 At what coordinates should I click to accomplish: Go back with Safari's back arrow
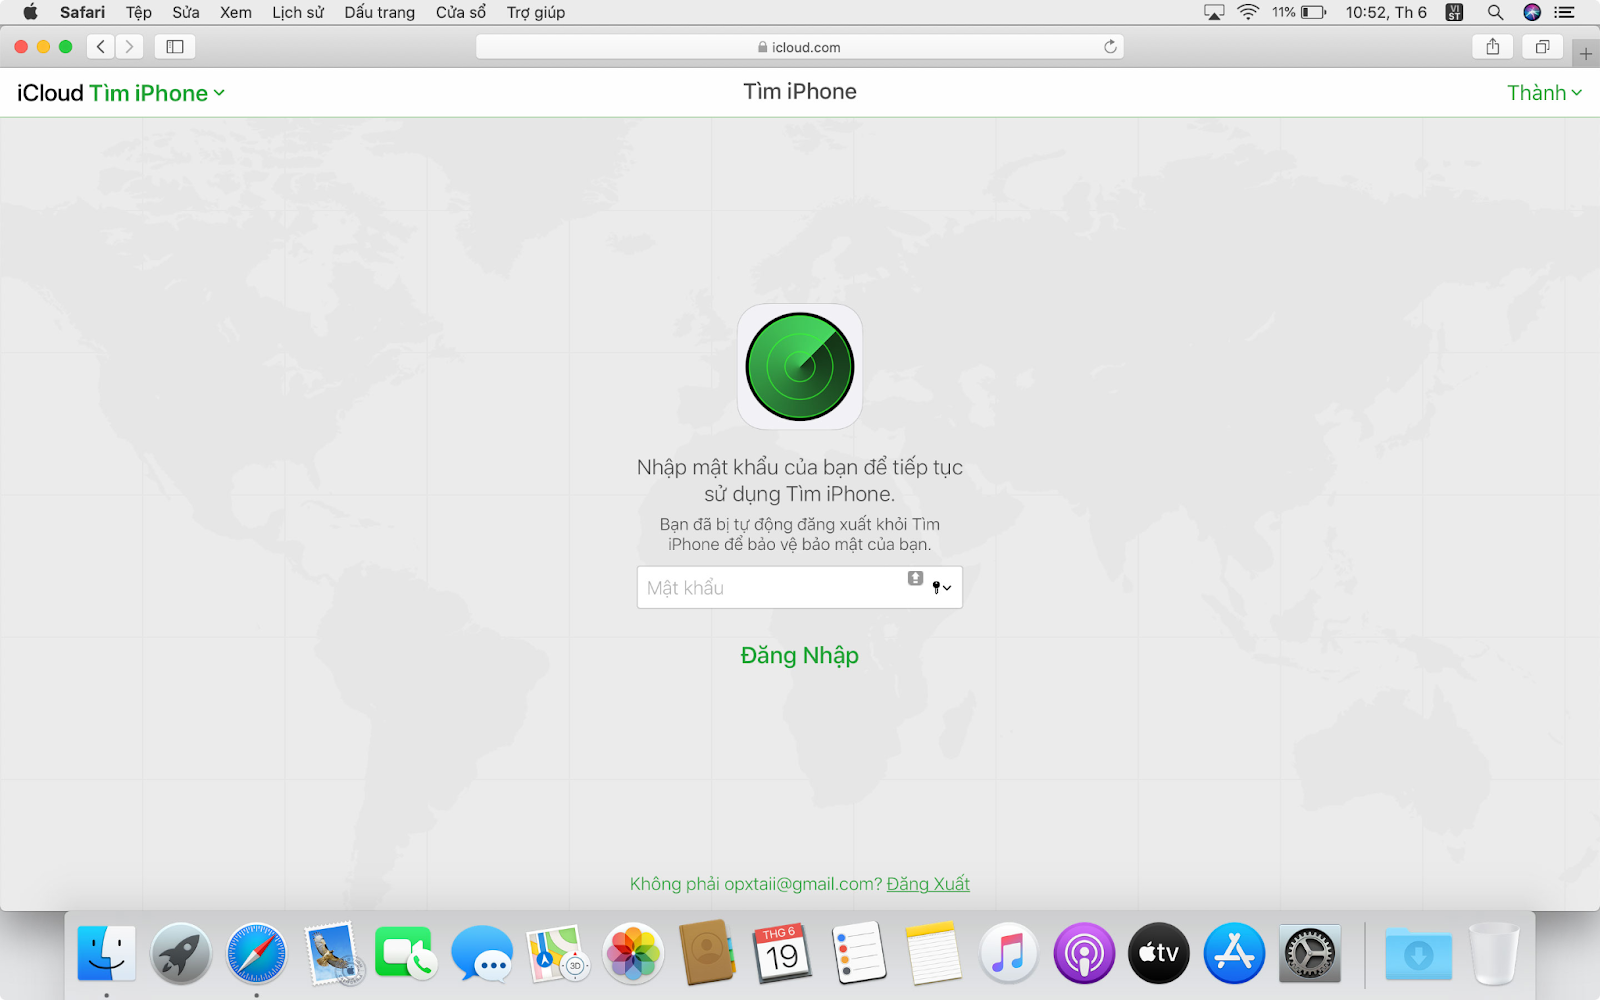point(101,47)
